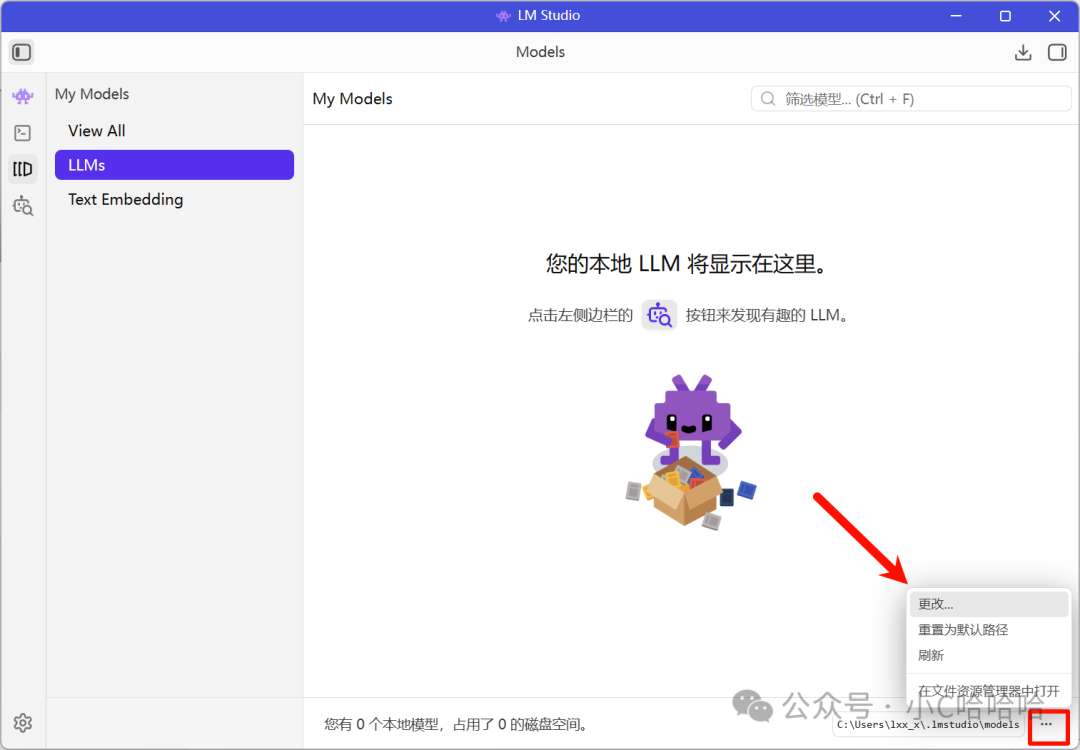Click the 您的本地 LLM 将显示在这里 heading
The width and height of the screenshot is (1080, 750).
pyautogui.click(x=686, y=264)
